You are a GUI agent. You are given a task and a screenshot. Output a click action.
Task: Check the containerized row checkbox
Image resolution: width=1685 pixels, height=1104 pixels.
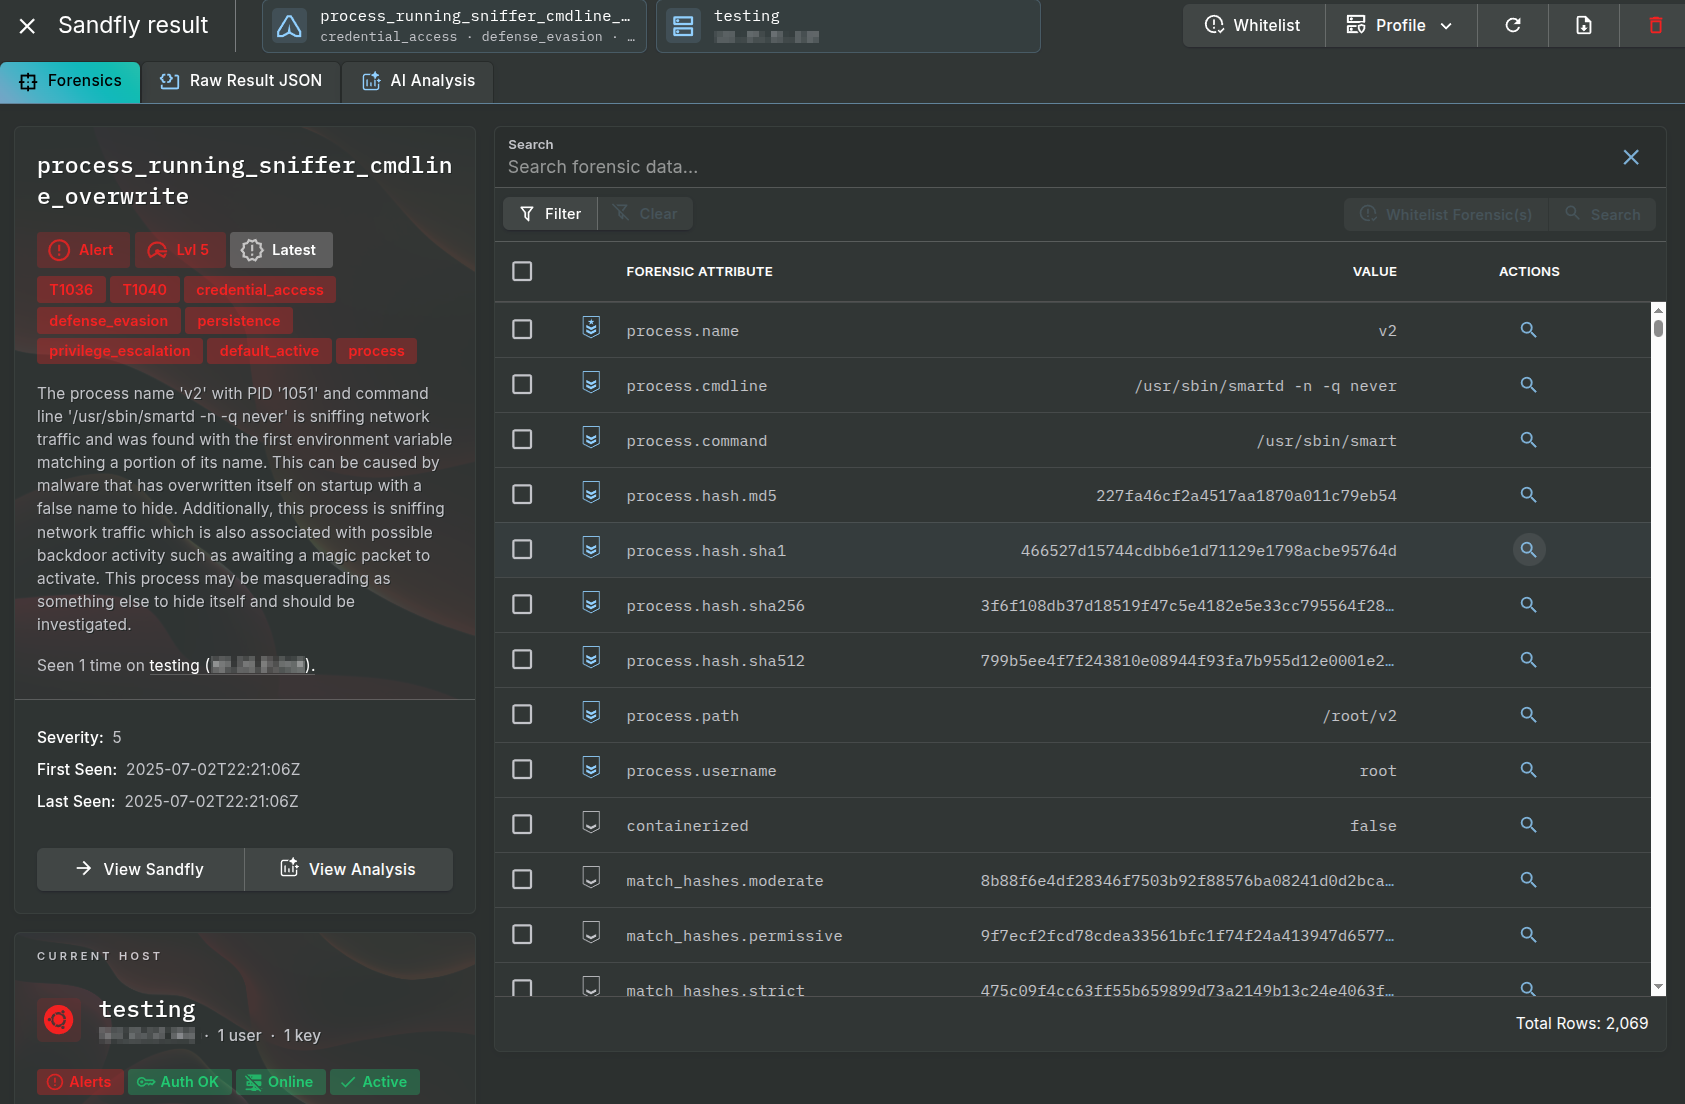pyautogui.click(x=522, y=825)
